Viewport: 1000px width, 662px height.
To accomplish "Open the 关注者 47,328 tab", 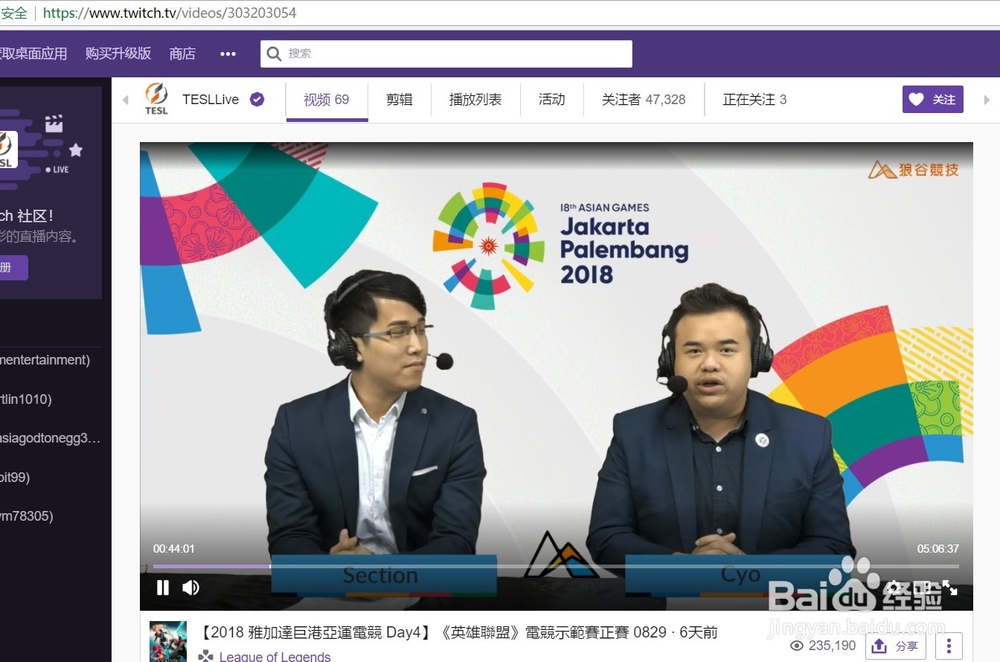I will coord(643,99).
